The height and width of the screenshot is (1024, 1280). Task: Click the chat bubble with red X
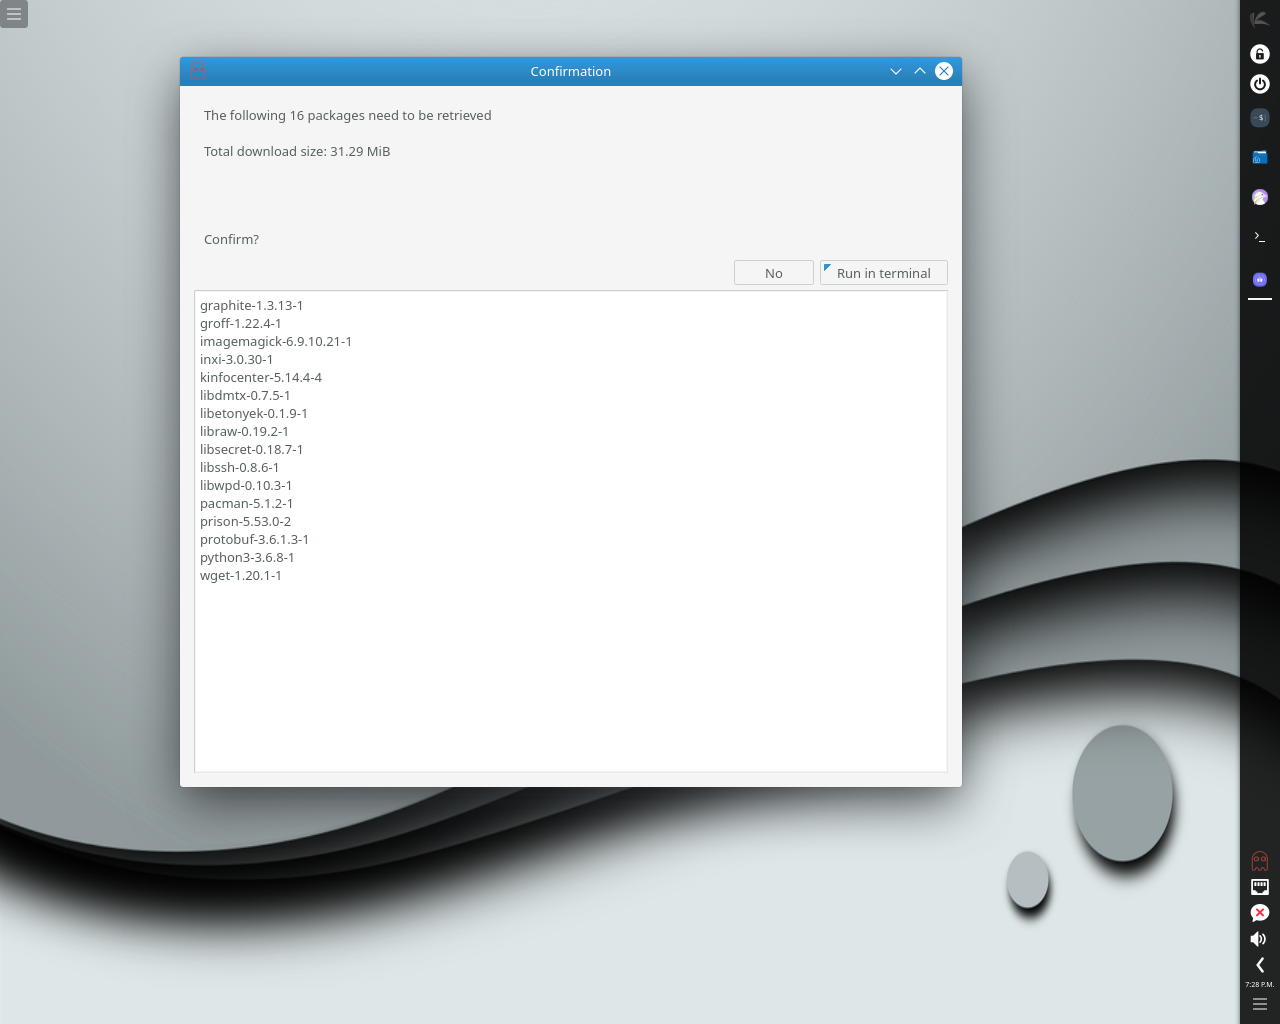(x=1260, y=913)
